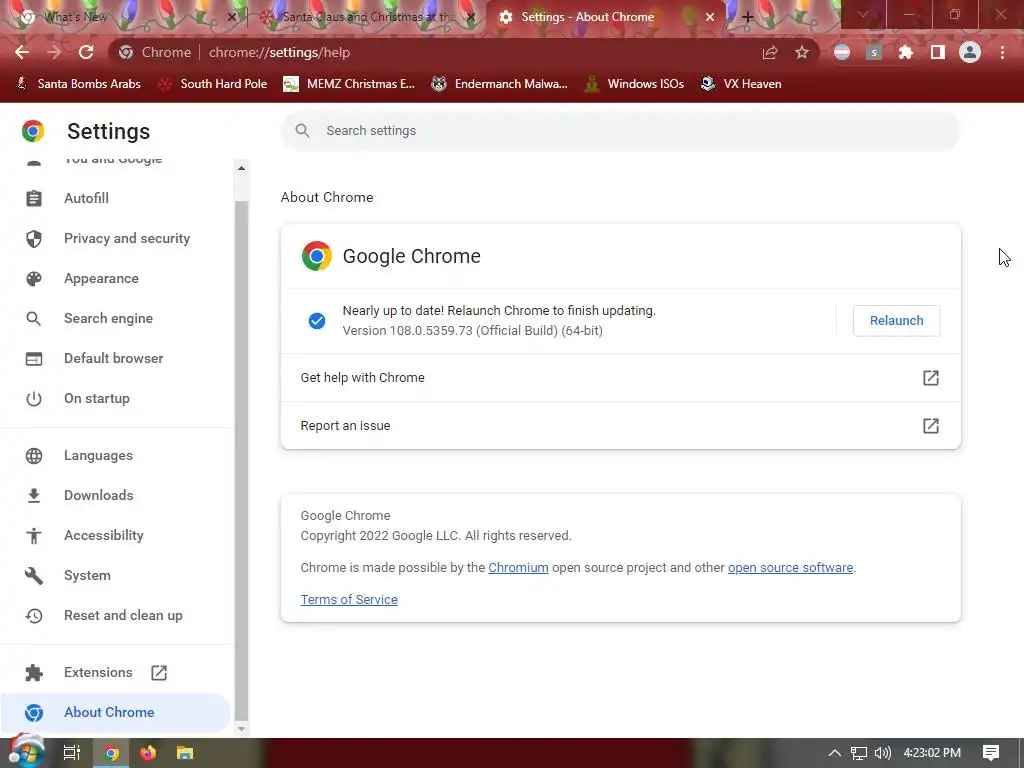Open Appearance settings
The height and width of the screenshot is (768, 1024).
pos(116,278)
